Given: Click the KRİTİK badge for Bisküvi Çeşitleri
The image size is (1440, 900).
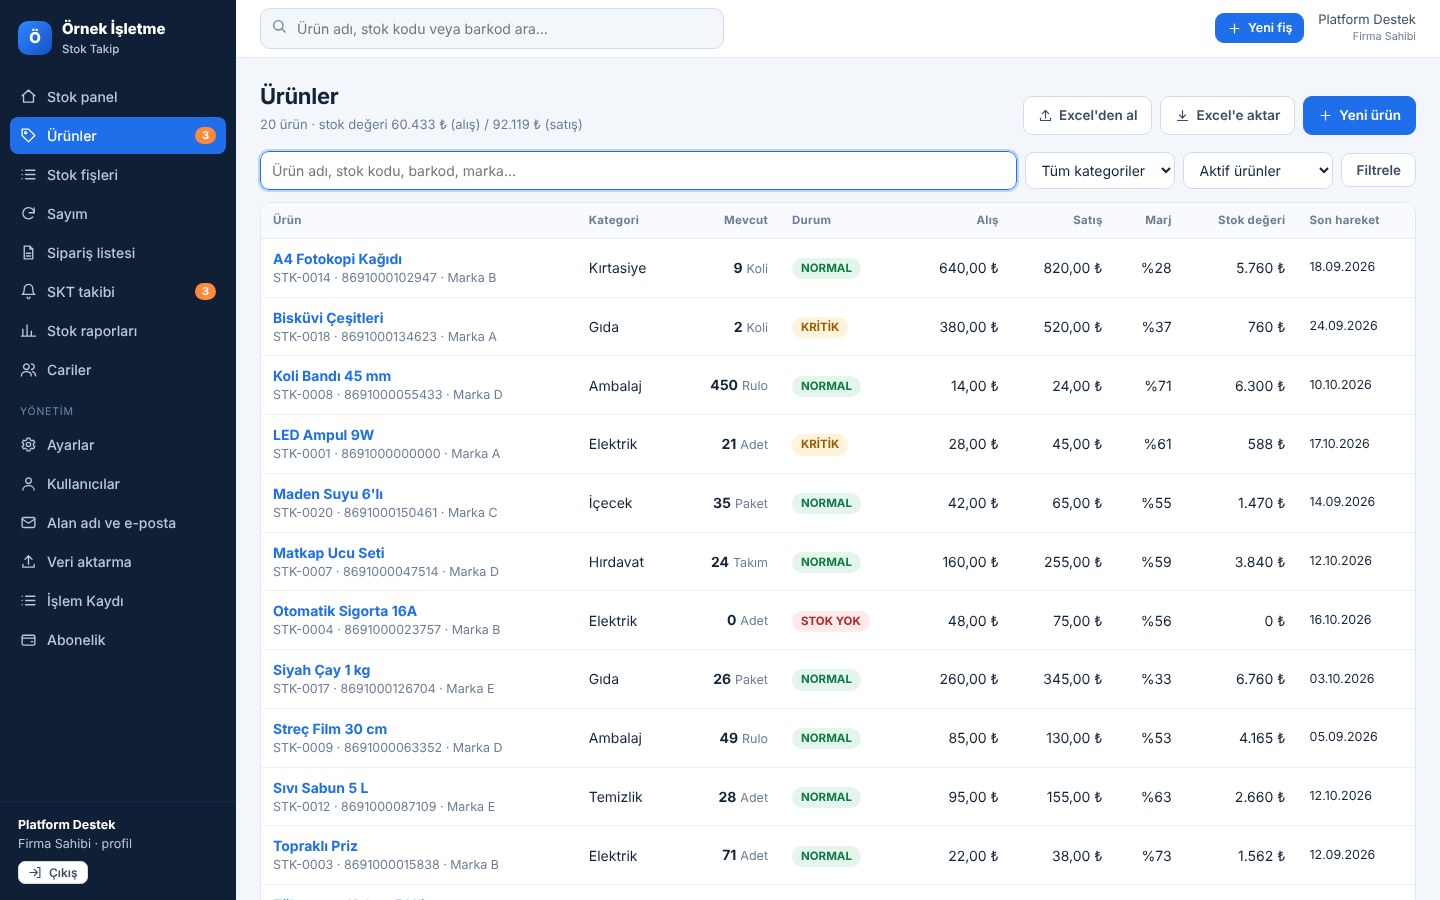Looking at the screenshot, I should tap(820, 327).
